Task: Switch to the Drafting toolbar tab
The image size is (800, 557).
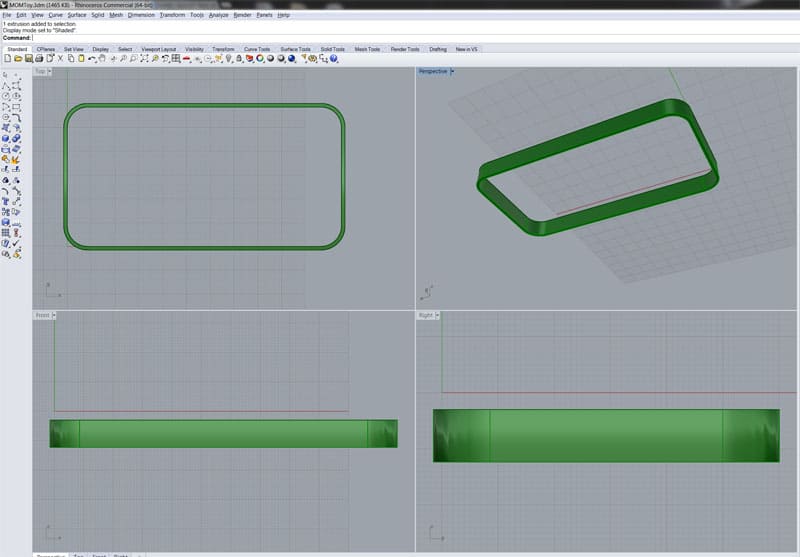Action: 438,49
